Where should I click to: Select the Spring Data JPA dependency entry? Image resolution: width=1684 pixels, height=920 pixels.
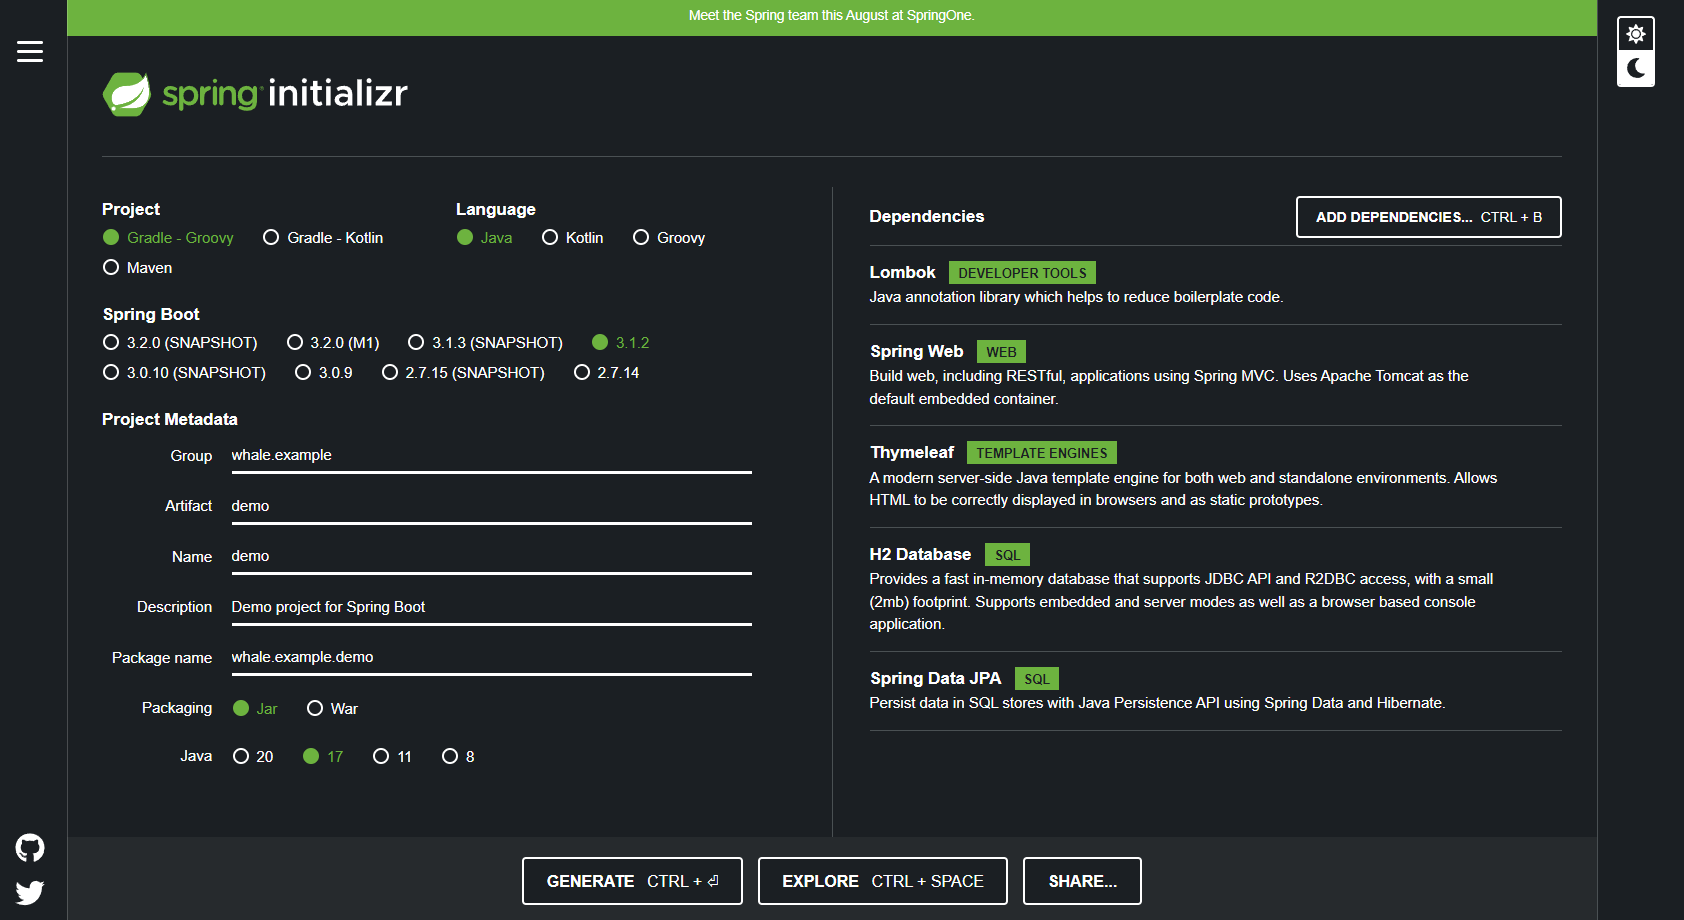coord(1215,691)
